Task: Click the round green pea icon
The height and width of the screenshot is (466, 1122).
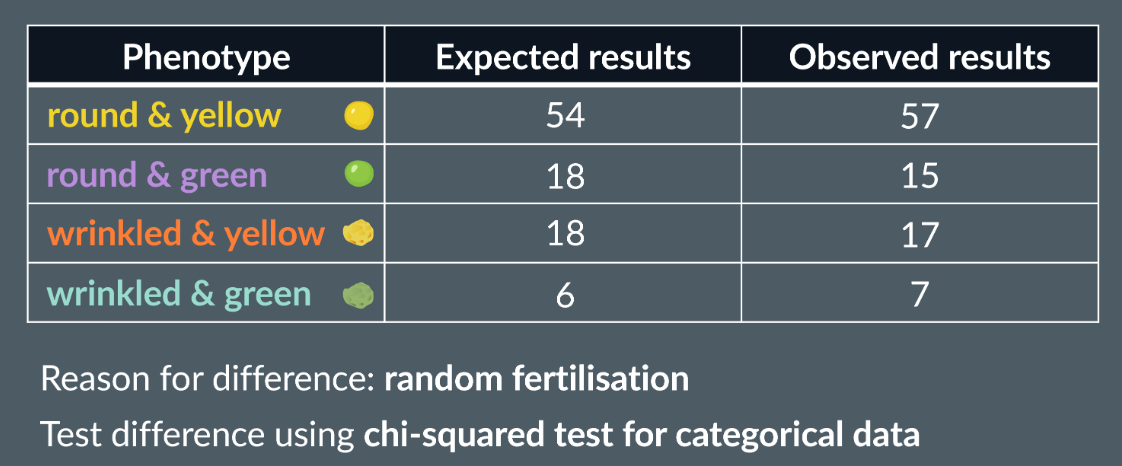Action: (359, 175)
